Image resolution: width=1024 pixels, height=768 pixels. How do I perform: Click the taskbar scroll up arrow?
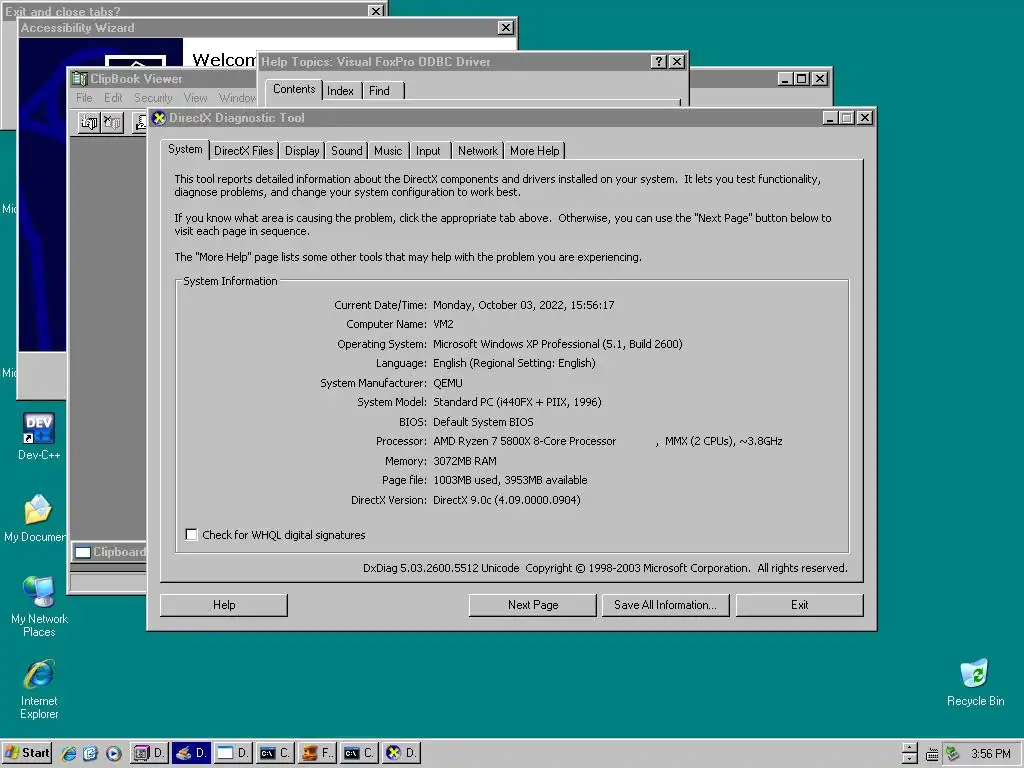[x=909, y=747]
